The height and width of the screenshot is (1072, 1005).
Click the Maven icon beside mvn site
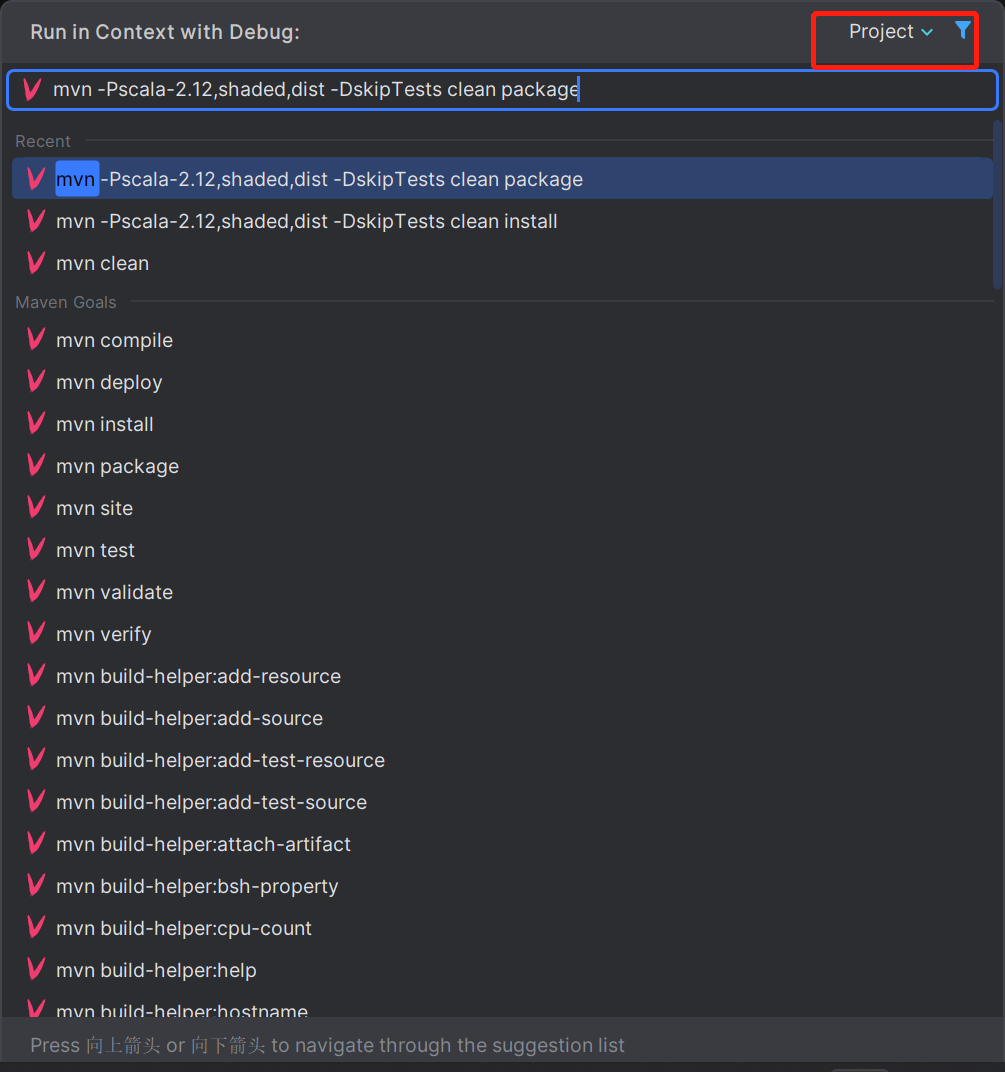tap(36, 508)
